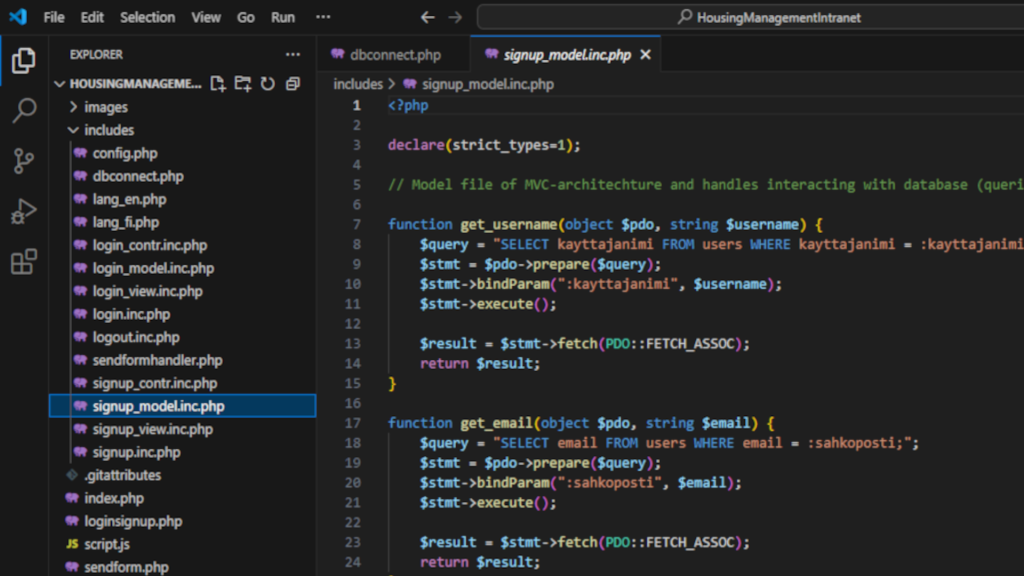Screen dimensions: 1024x576
Task: Open the Search view icon
Action: [24, 110]
